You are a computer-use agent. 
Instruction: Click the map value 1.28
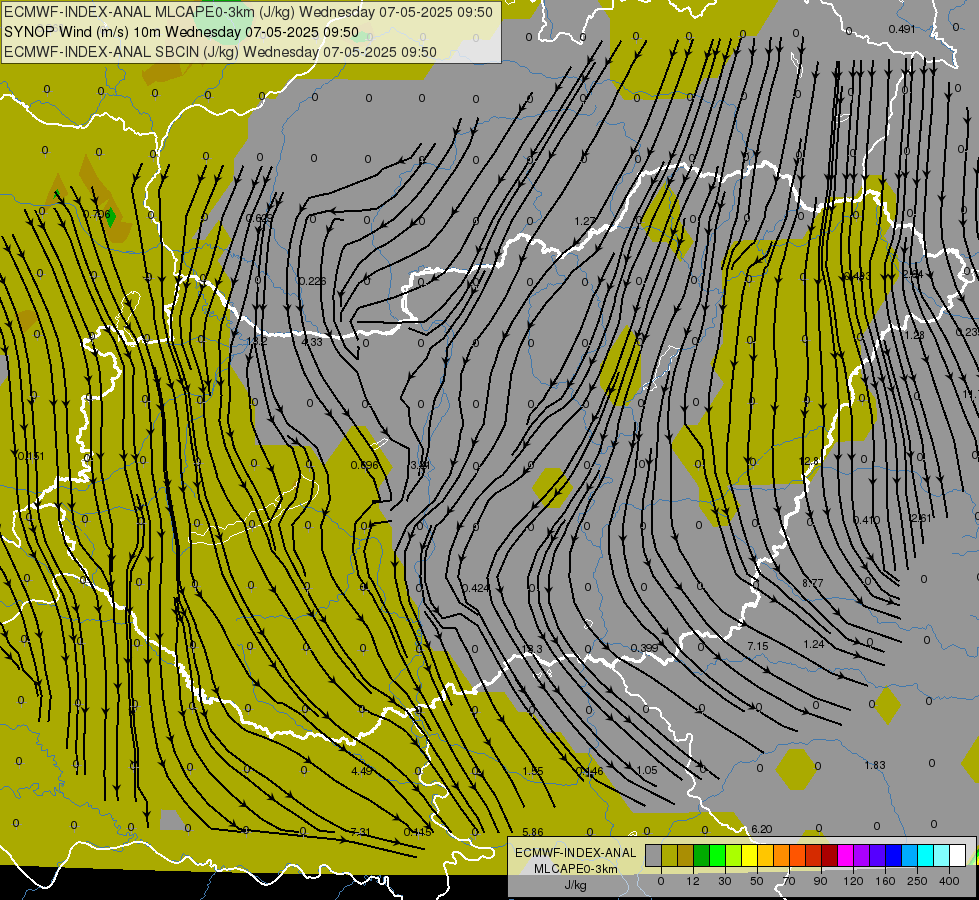click(914, 335)
